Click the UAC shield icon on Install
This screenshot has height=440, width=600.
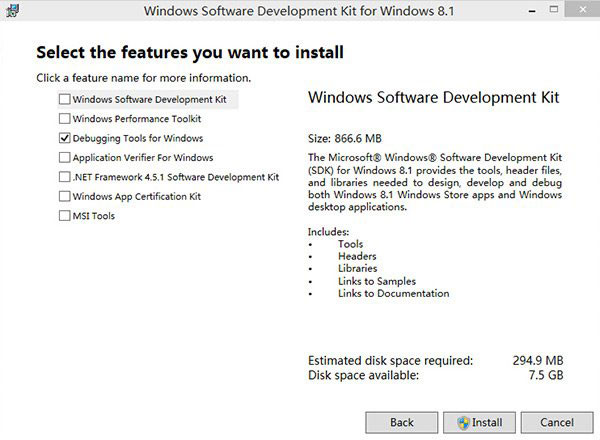point(463,422)
